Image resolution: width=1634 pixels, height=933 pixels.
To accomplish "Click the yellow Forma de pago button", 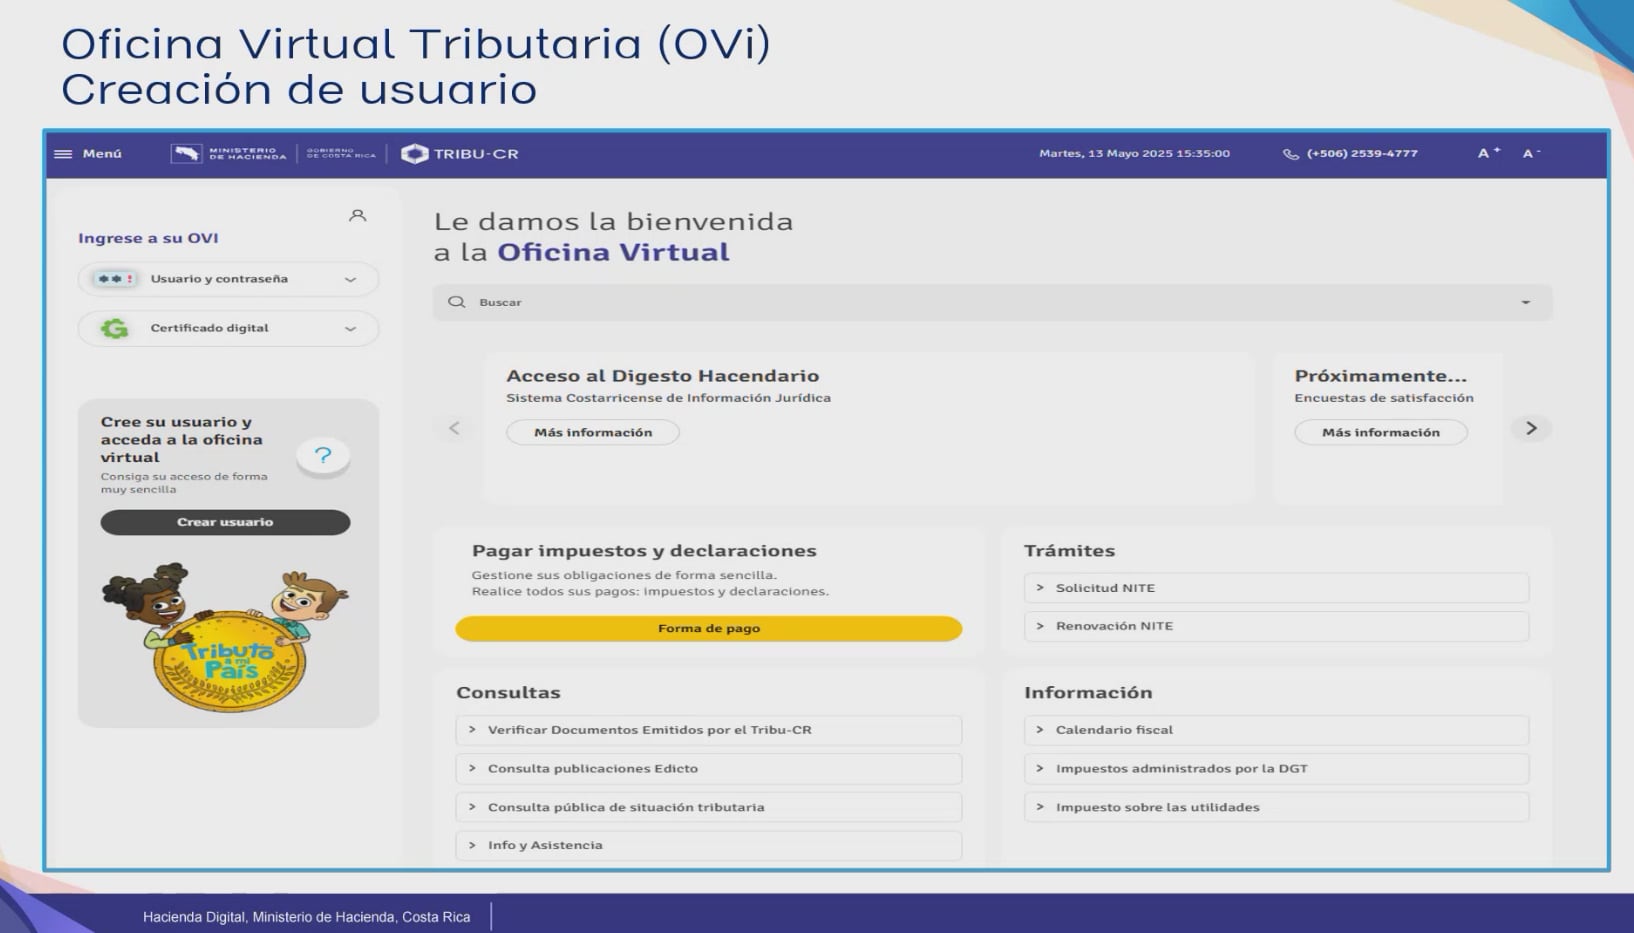I will click(x=708, y=628).
